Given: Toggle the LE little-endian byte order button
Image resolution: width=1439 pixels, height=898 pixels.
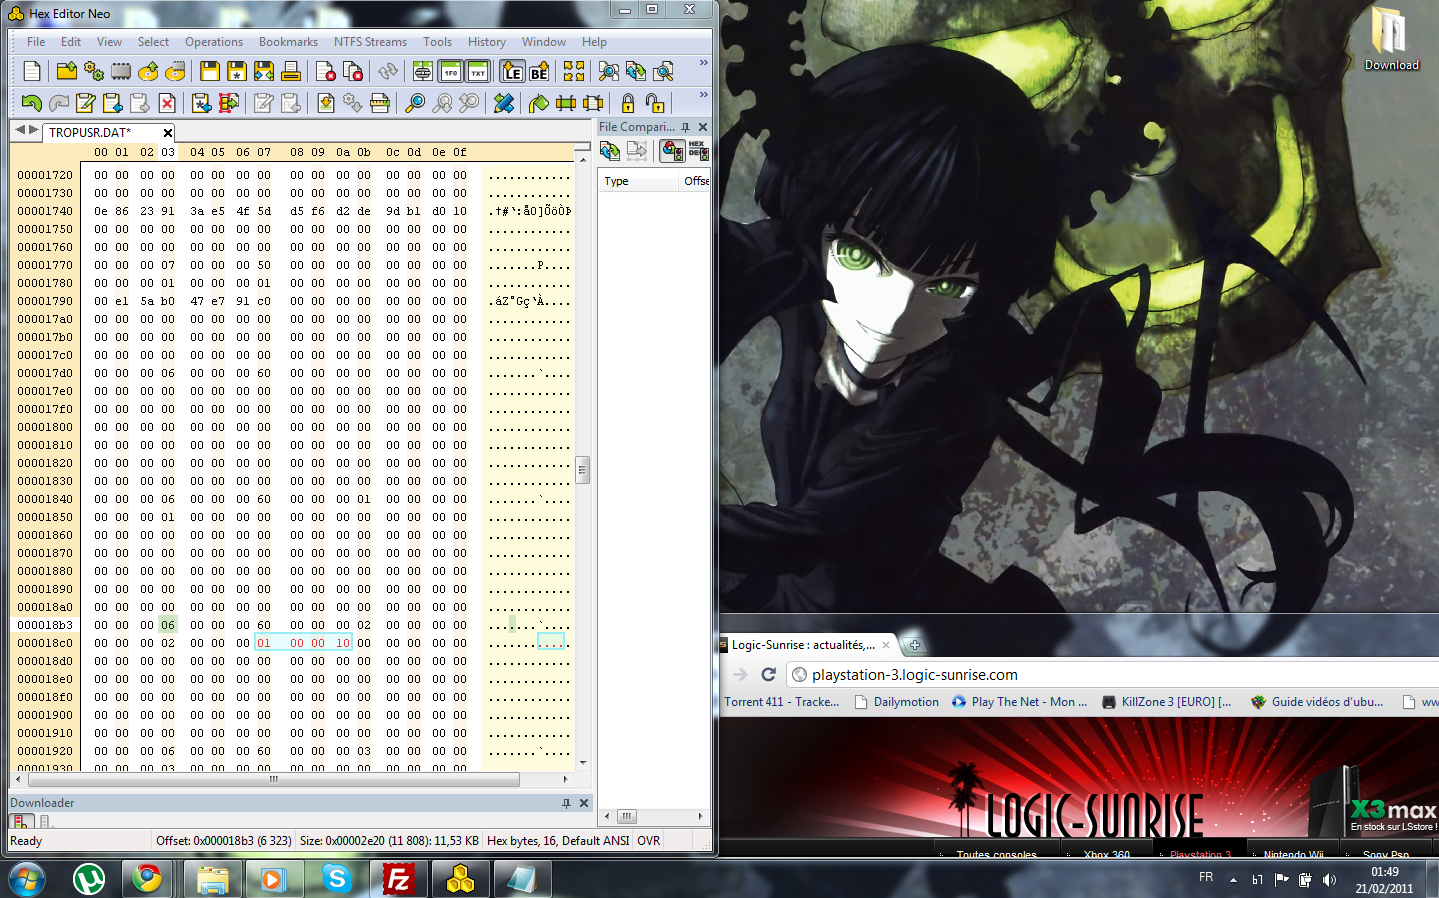Looking at the screenshot, I should [x=513, y=71].
